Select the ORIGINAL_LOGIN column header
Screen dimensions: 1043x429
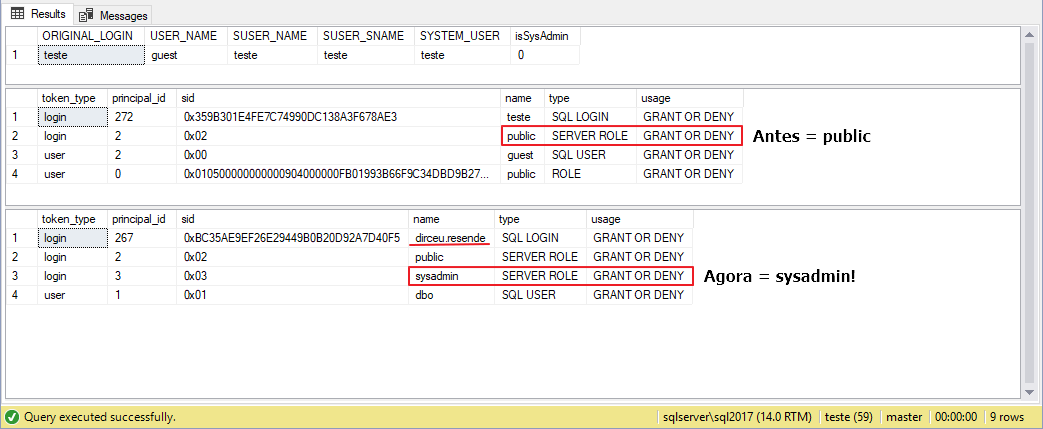click(92, 36)
